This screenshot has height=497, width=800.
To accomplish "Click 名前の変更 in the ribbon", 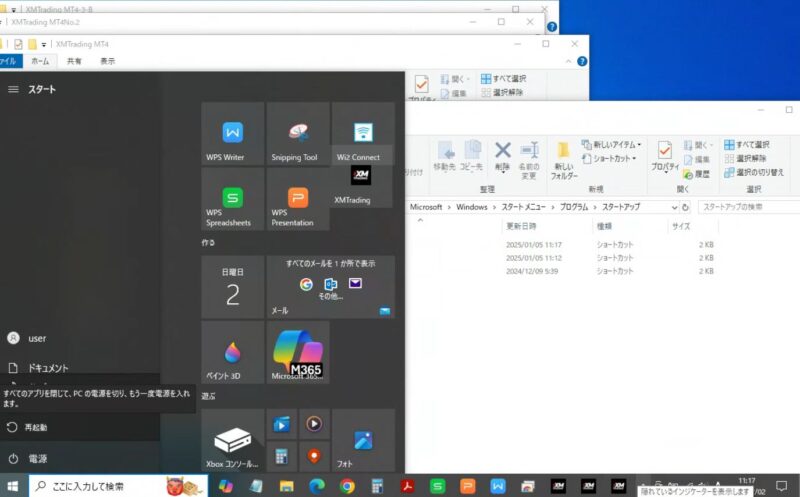I will pos(529,160).
